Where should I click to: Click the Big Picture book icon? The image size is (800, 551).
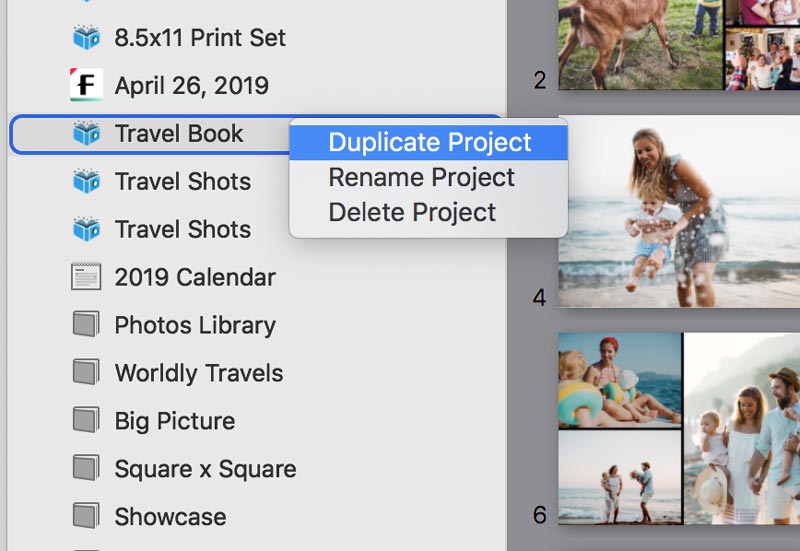(x=86, y=420)
